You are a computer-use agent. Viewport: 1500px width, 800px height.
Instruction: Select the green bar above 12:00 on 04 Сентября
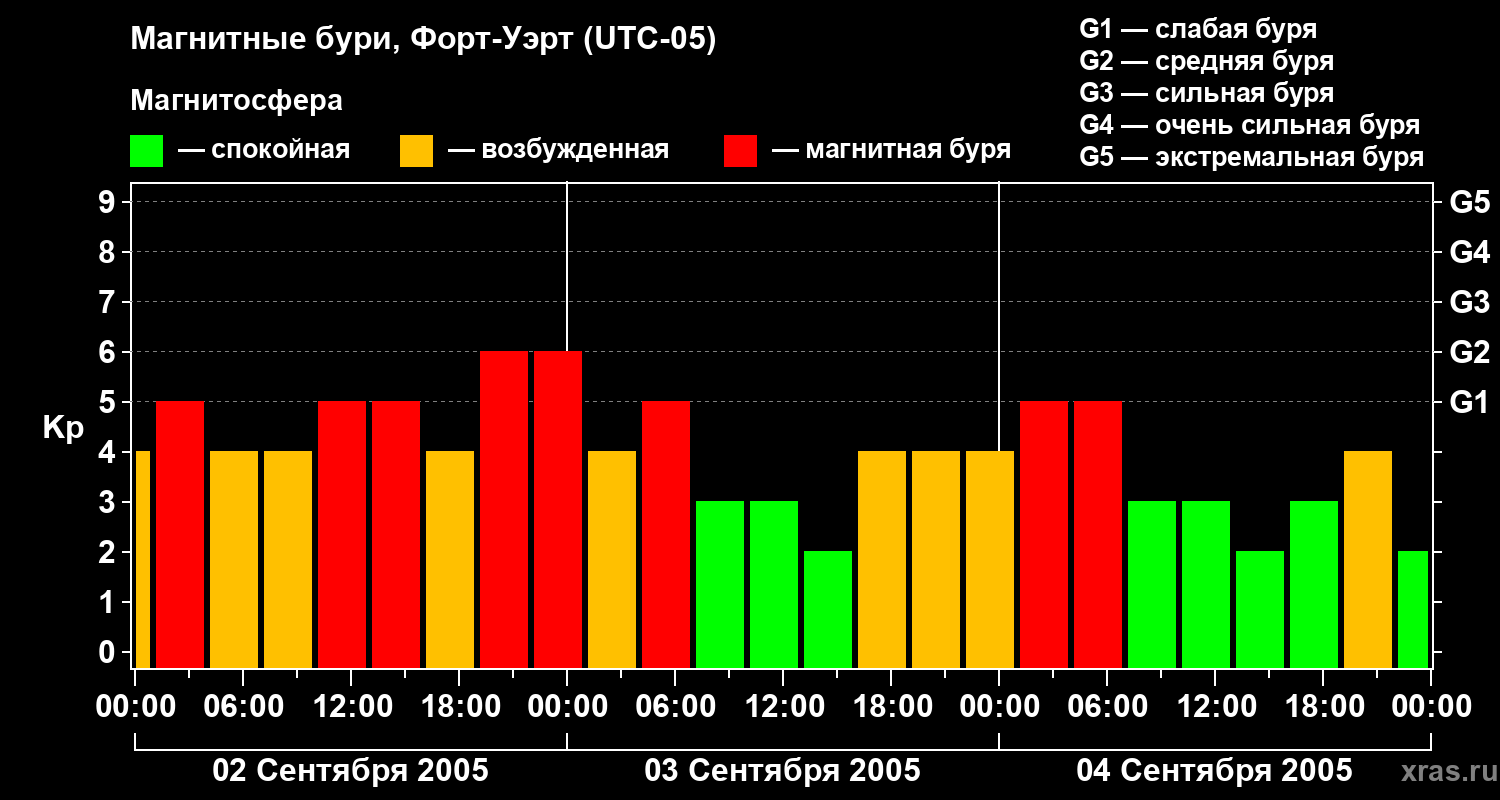point(1206,585)
